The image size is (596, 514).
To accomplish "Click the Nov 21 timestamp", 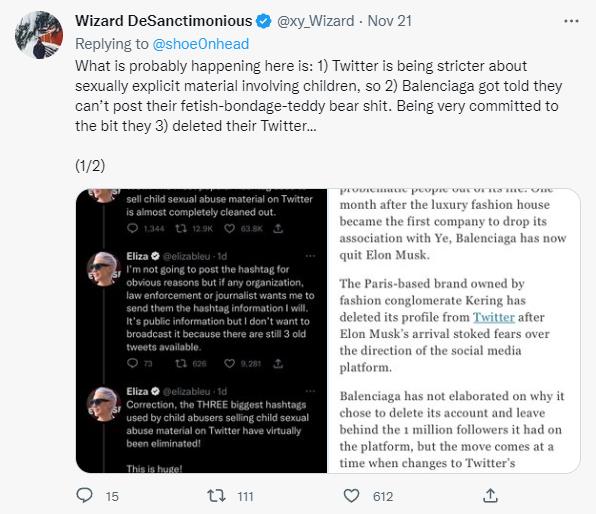I will click(390, 21).
